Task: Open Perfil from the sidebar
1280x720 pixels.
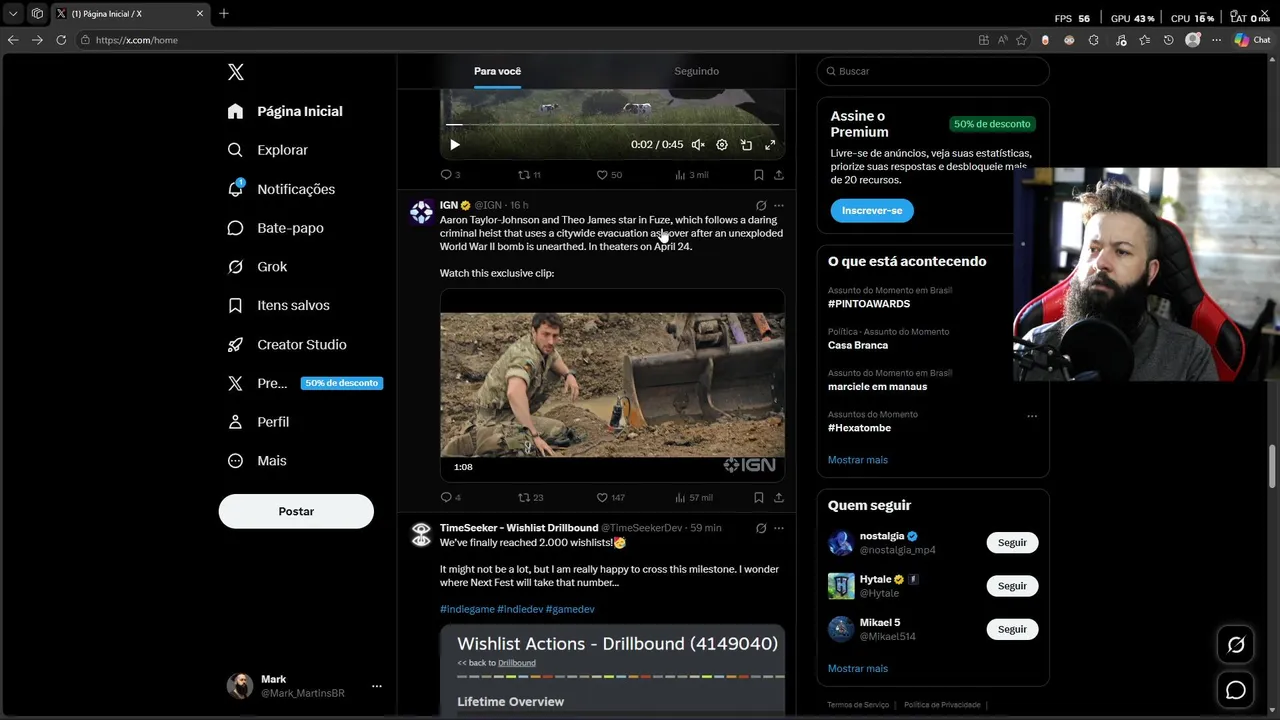Action: 258,422
